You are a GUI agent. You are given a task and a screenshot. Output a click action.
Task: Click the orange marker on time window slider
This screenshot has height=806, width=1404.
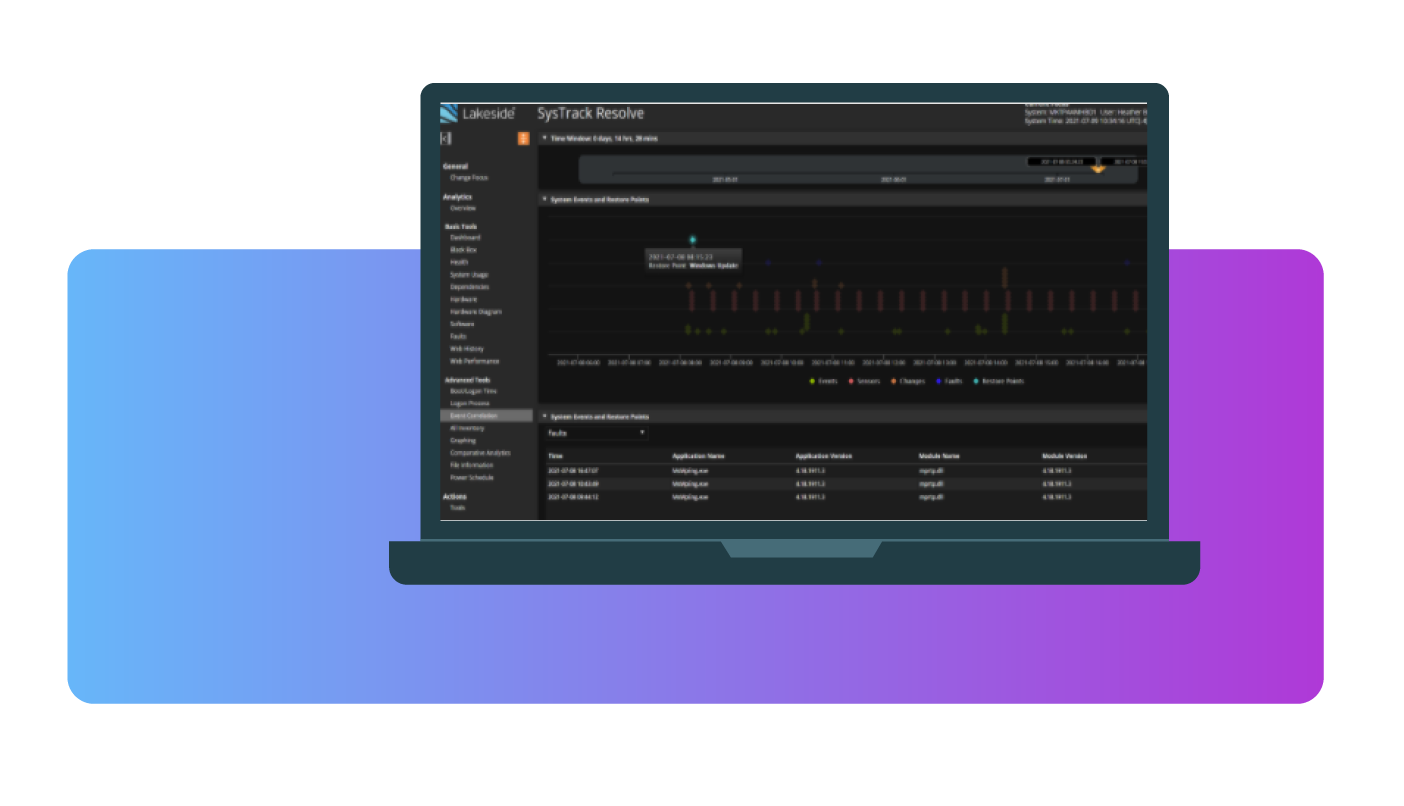point(1098,169)
